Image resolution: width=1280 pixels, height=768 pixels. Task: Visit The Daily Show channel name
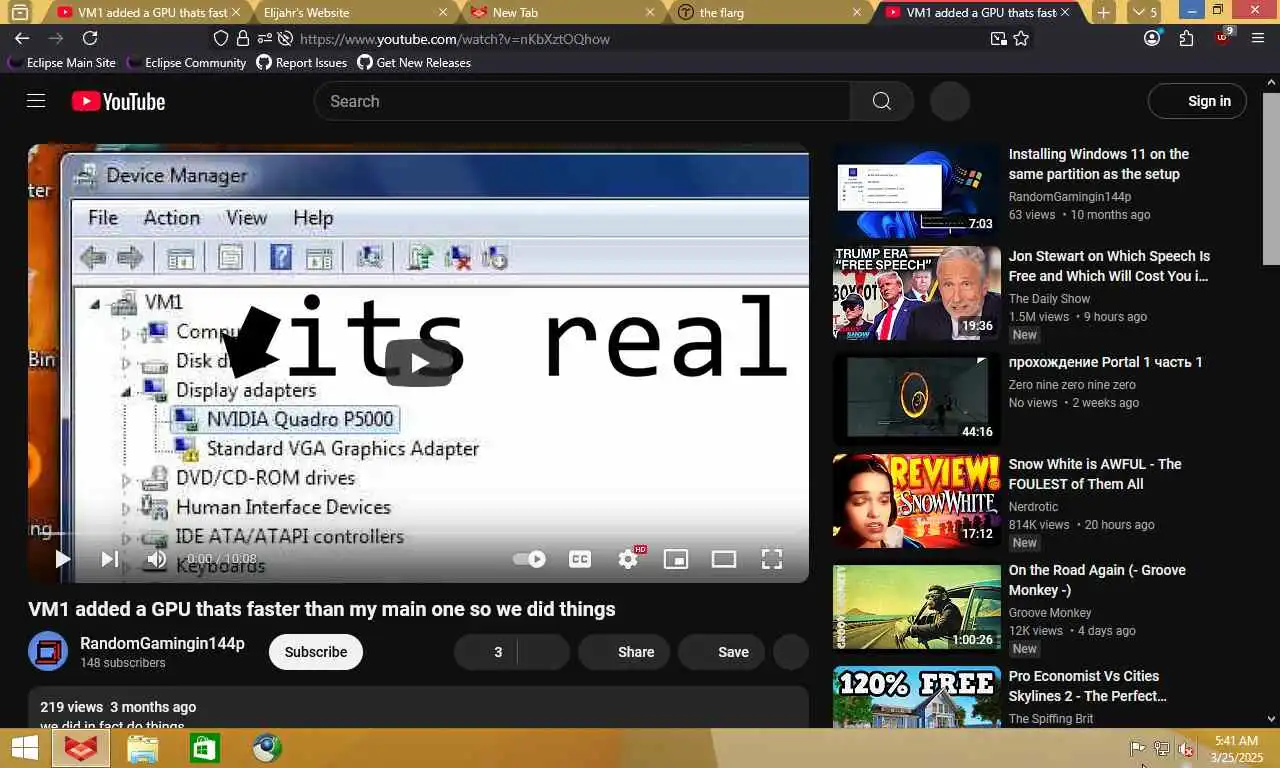coord(1049,299)
